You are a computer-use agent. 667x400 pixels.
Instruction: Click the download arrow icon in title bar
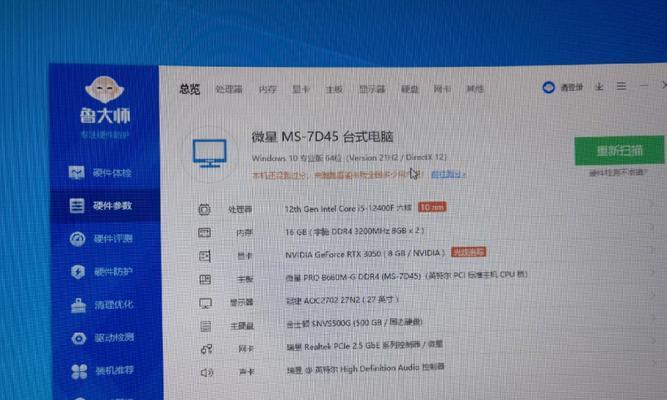tap(599, 87)
